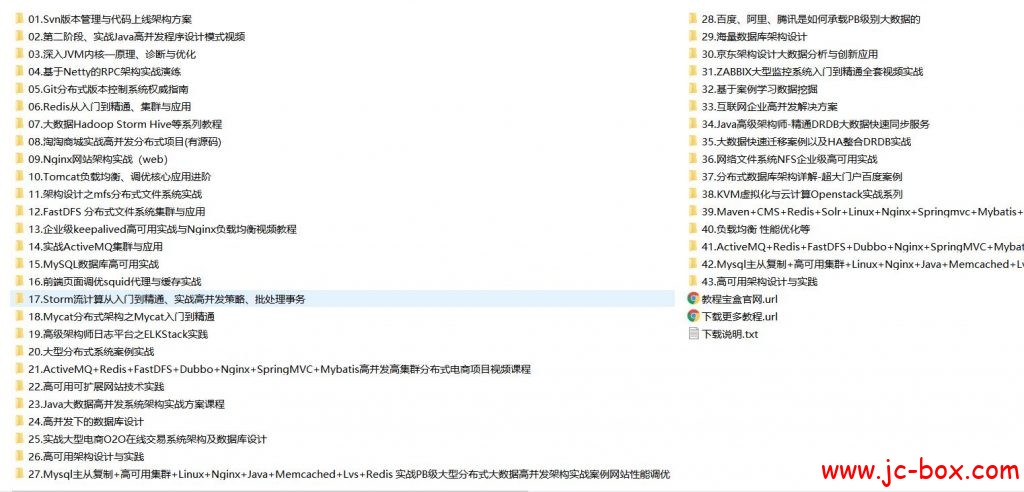The height and width of the screenshot is (492, 1024).
Task: Select 02.第二阶段、实战Java高并发程序设计模式视频
Action: 136,37
